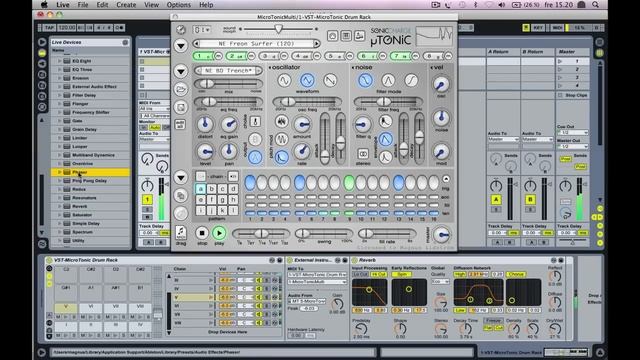Toggle step 9 trigger in sequencer
640x360 pixels.
click(349, 183)
